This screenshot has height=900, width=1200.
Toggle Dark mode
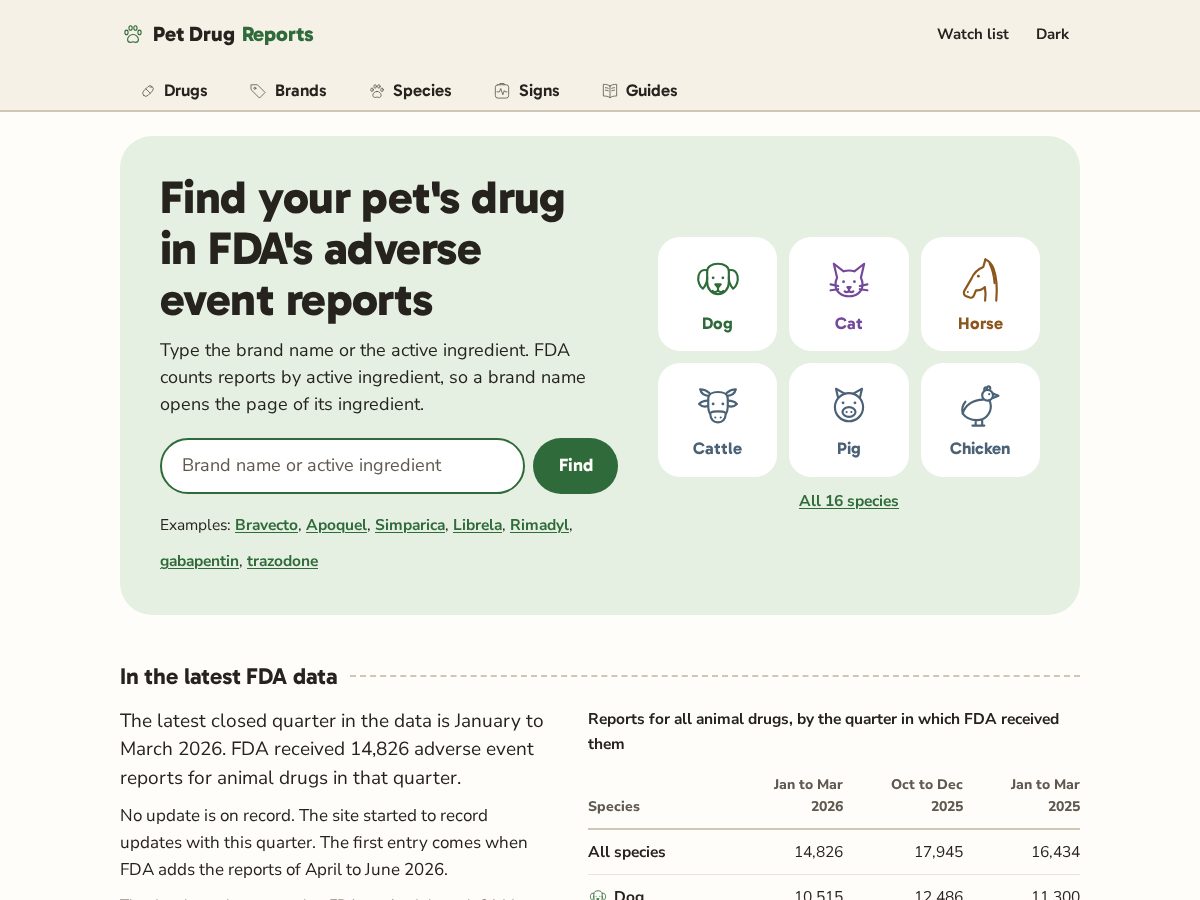(x=1052, y=34)
